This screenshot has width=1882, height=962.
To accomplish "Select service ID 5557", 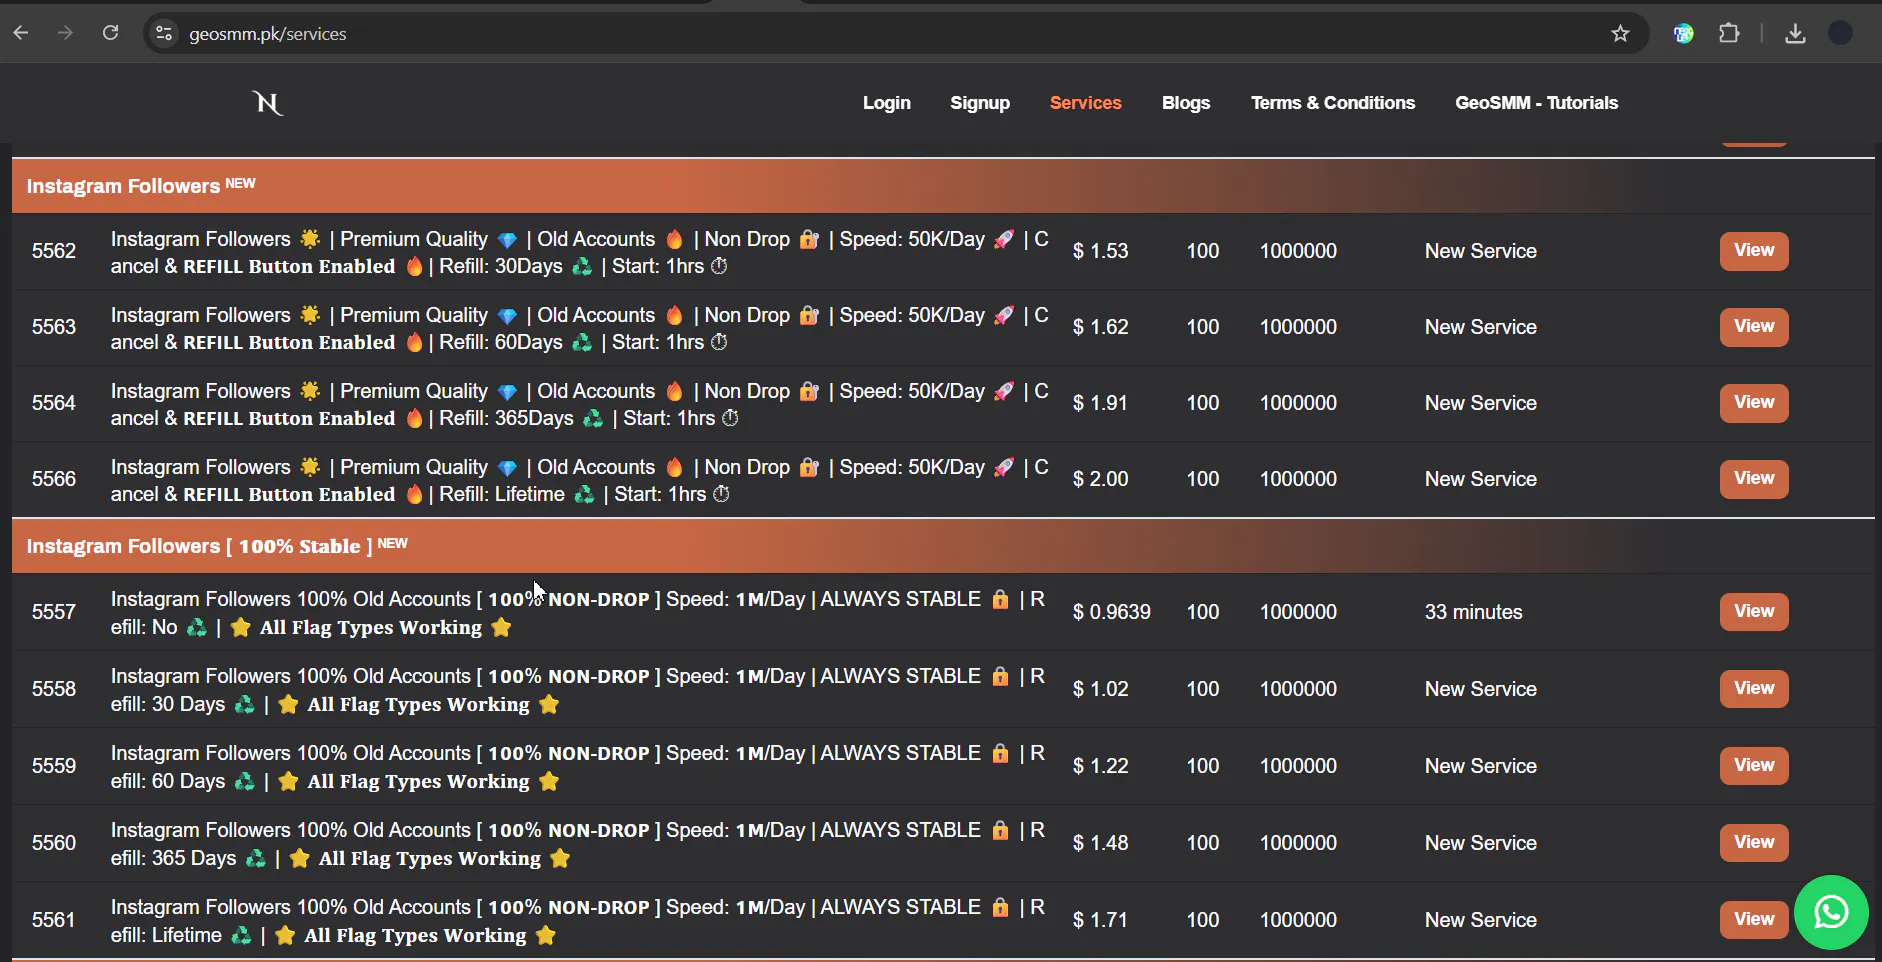I will point(54,612).
